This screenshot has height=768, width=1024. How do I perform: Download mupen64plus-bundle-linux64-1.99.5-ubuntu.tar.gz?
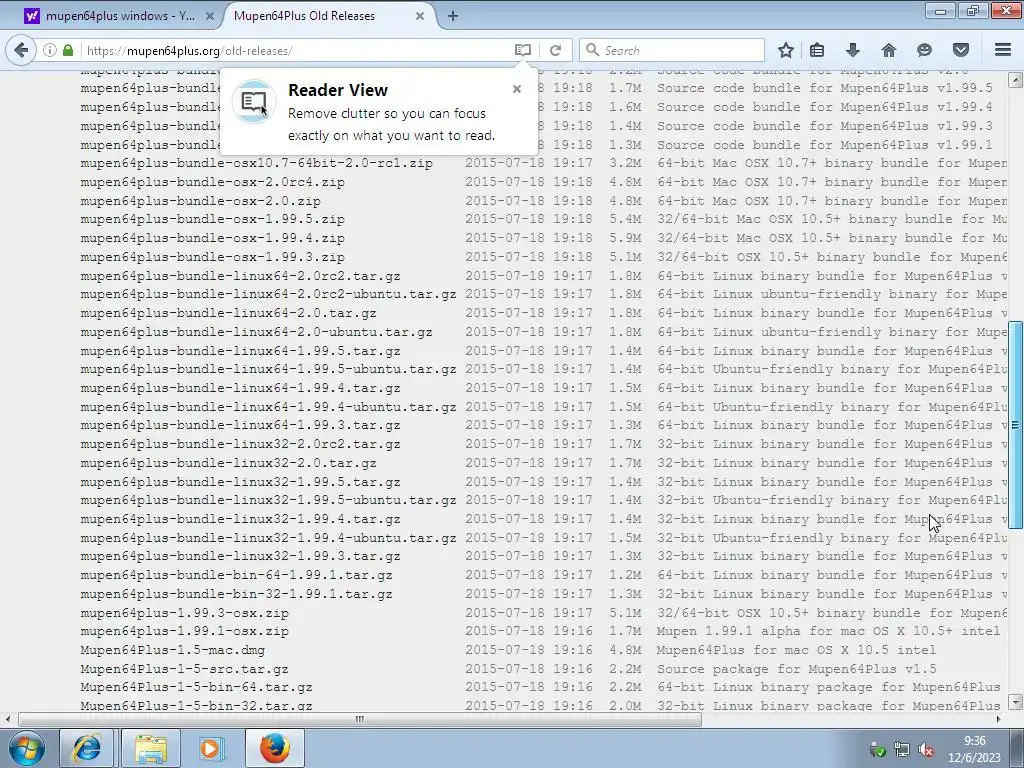[x=268, y=370]
